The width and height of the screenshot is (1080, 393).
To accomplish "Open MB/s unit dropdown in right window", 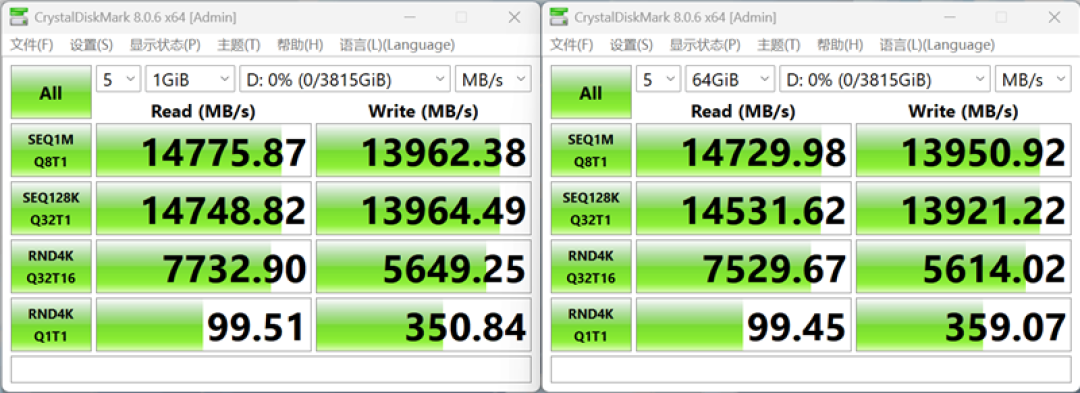I will click(x=1033, y=79).
